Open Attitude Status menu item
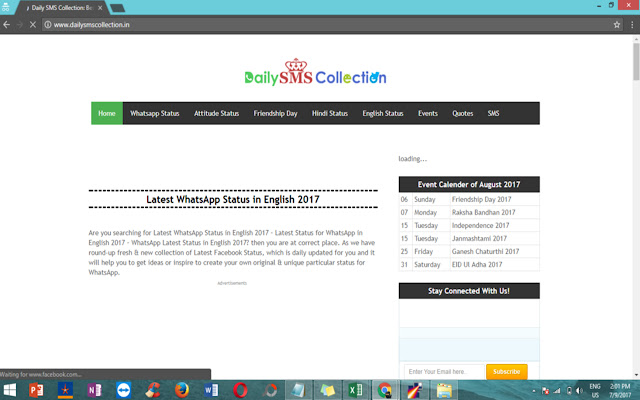 click(x=216, y=113)
